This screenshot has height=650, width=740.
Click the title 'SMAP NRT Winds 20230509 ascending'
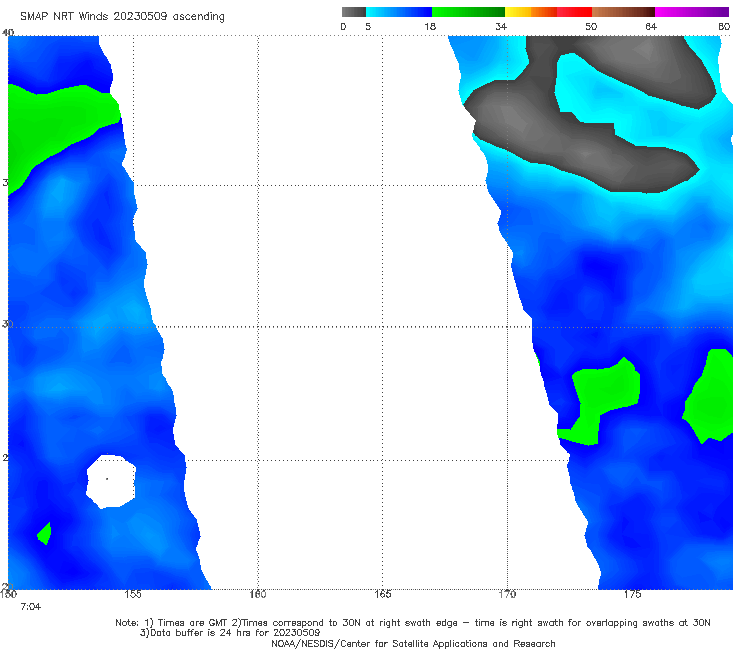[122, 17]
